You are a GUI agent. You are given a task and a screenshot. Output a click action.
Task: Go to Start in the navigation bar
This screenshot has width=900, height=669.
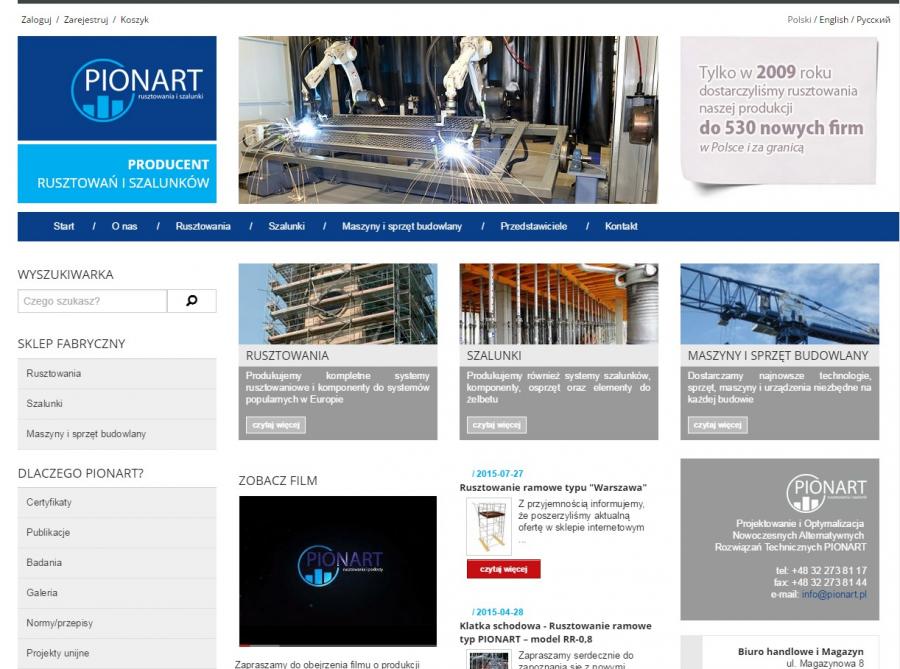pyautogui.click(x=64, y=226)
